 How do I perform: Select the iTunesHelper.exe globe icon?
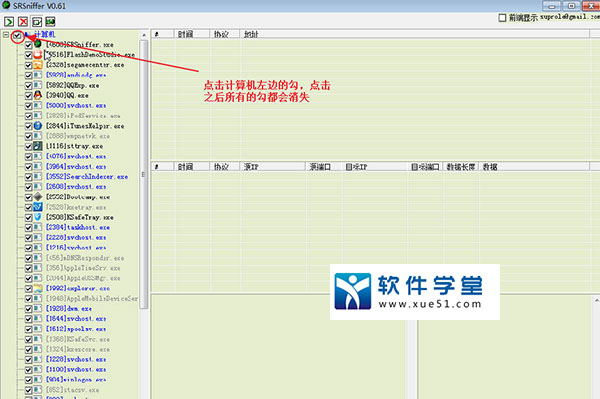click(38, 126)
